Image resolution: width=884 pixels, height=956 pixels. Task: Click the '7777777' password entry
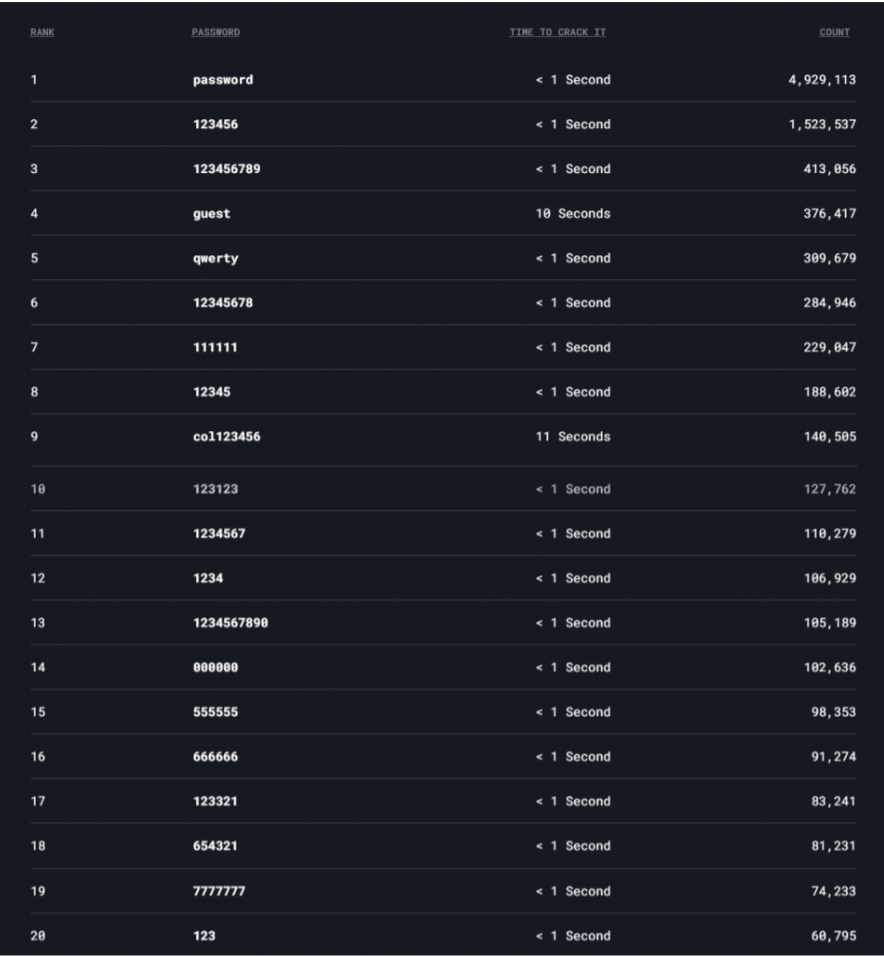(218, 891)
